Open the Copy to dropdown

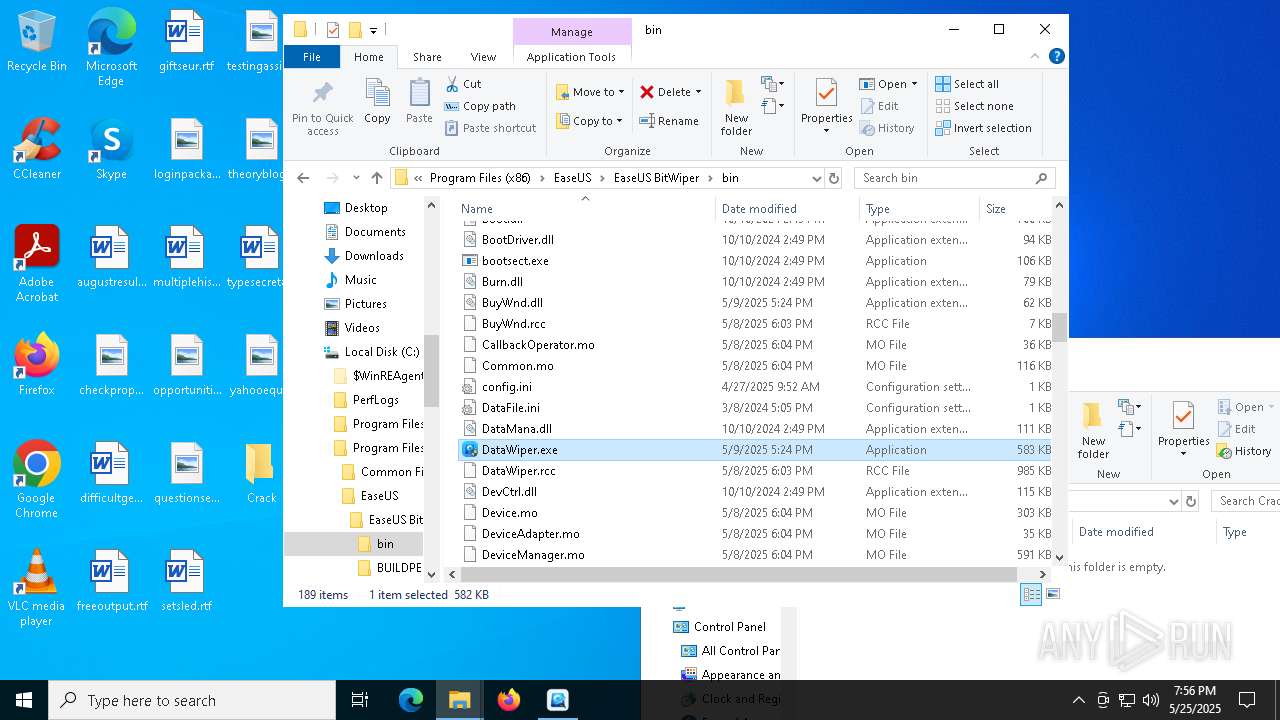click(x=589, y=121)
